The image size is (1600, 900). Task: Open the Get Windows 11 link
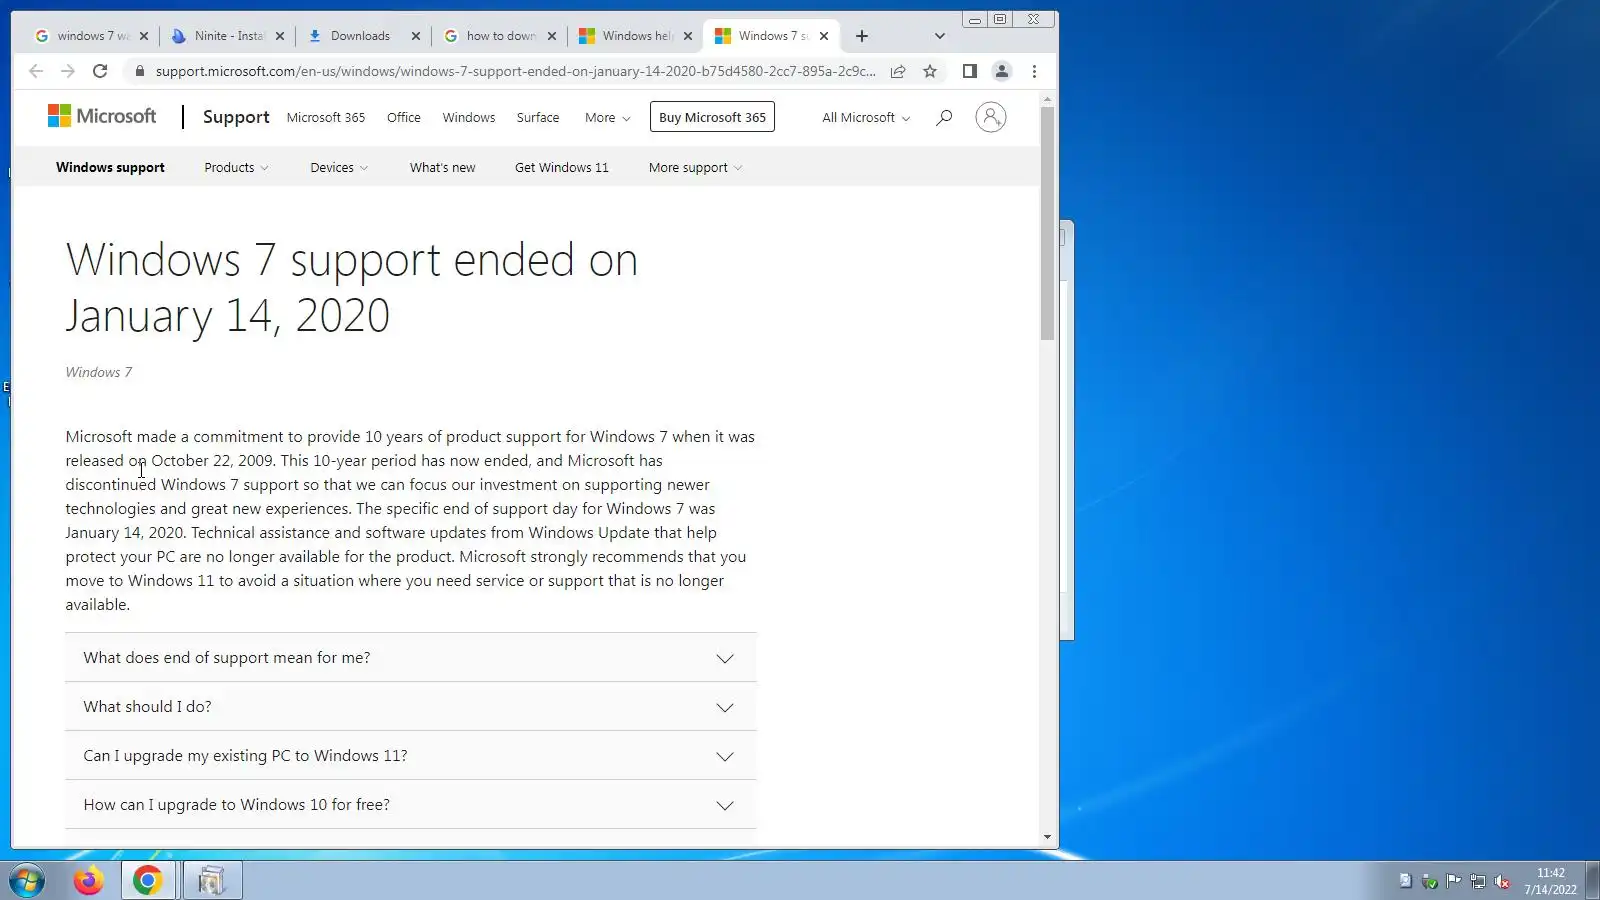(562, 167)
